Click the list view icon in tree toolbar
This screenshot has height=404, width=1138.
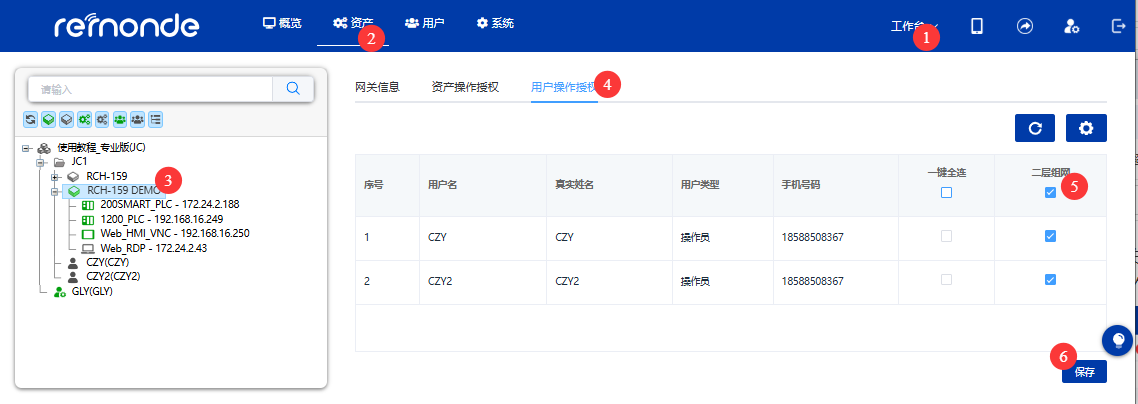tap(155, 120)
